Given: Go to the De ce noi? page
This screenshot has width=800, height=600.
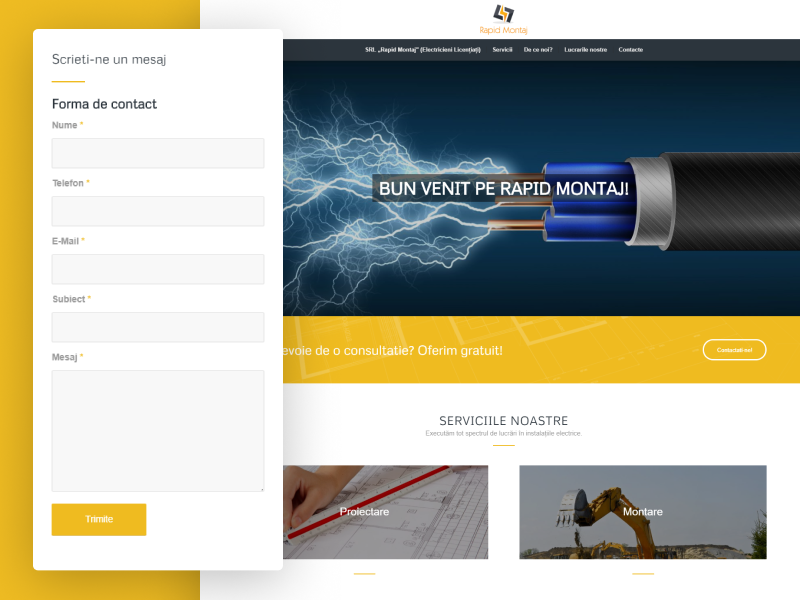Looking at the screenshot, I should 538,50.
